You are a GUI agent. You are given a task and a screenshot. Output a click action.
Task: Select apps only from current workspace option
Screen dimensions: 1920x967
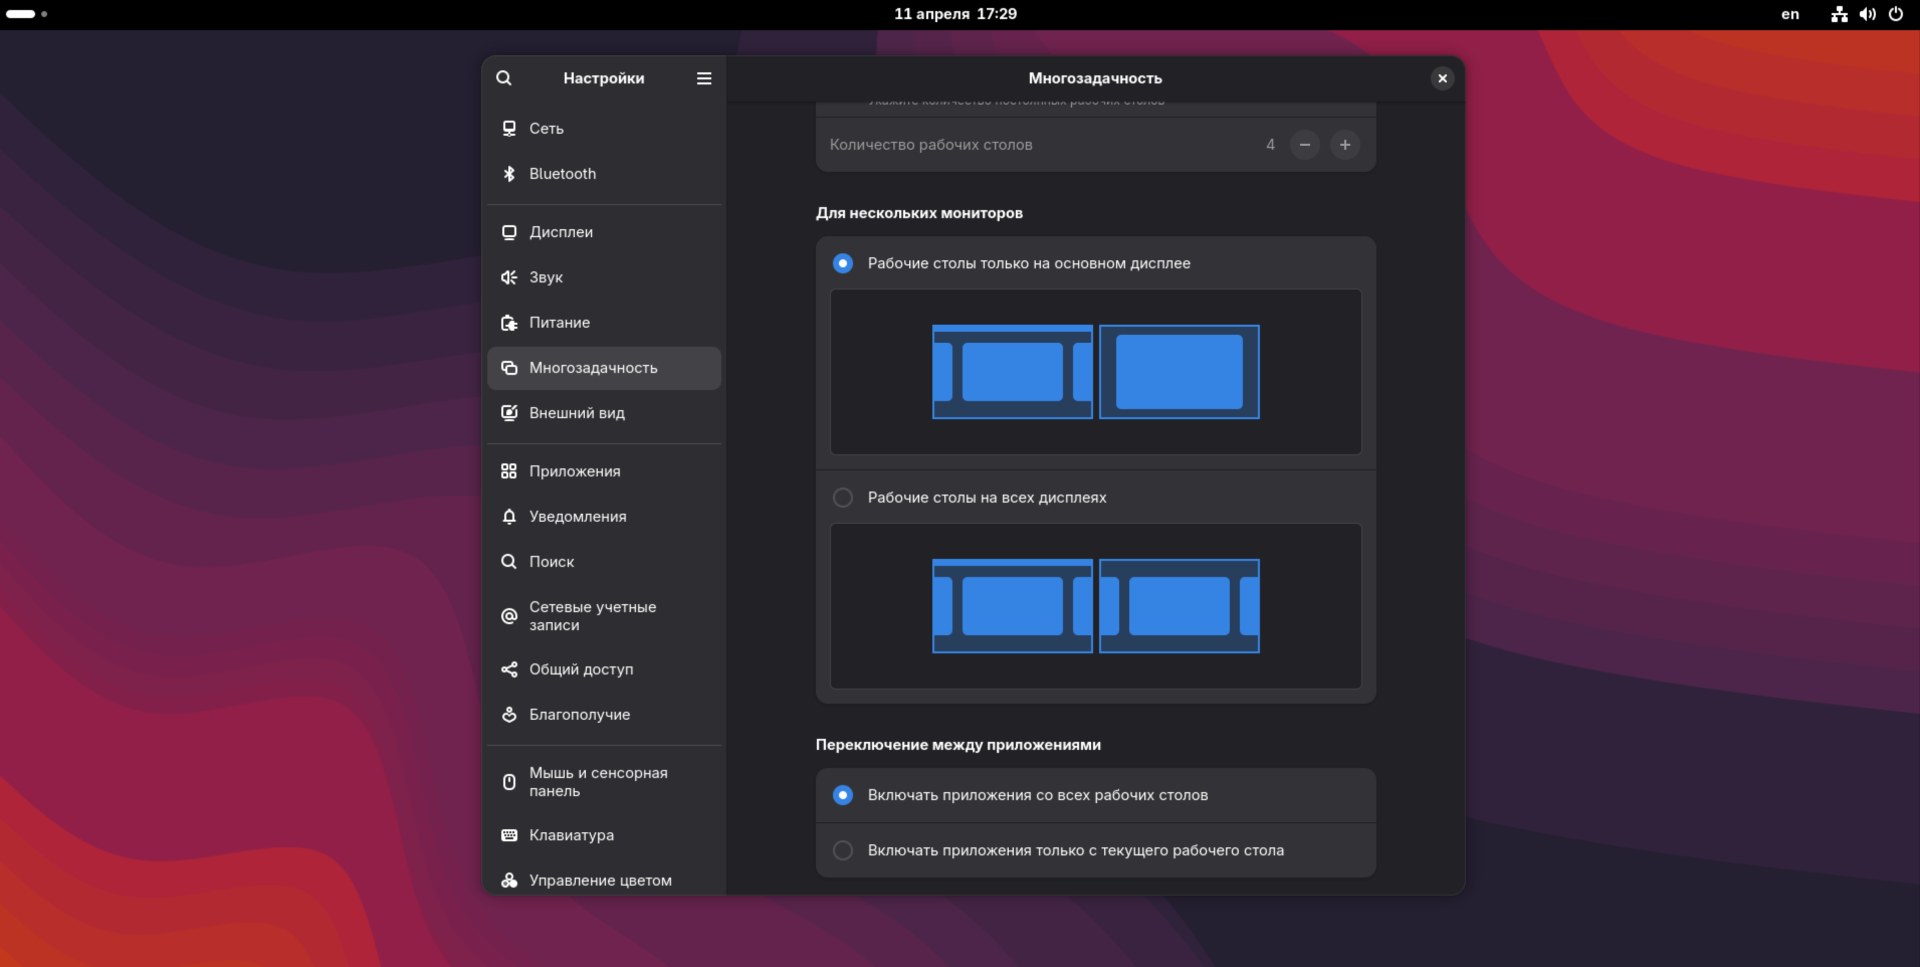[x=843, y=851]
